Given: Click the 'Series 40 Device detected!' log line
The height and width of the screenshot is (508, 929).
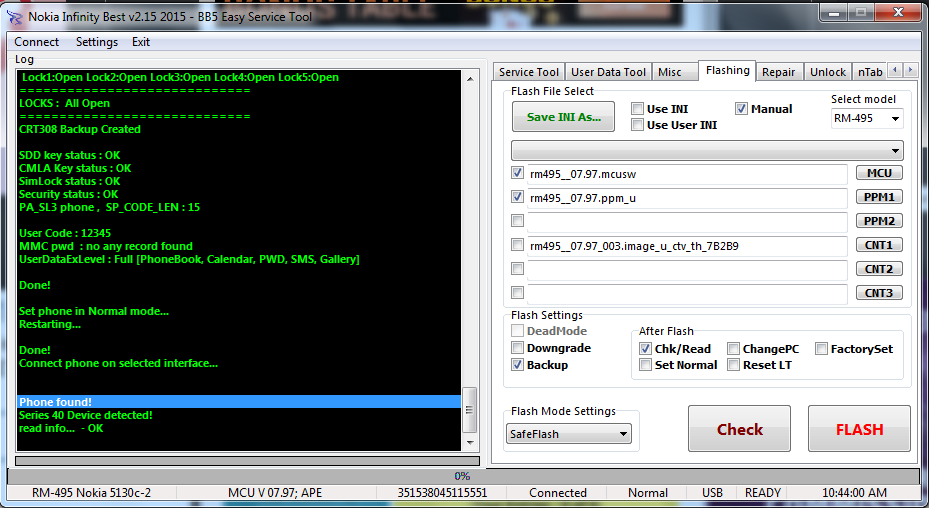Looking at the screenshot, I should tap(85, 415).
